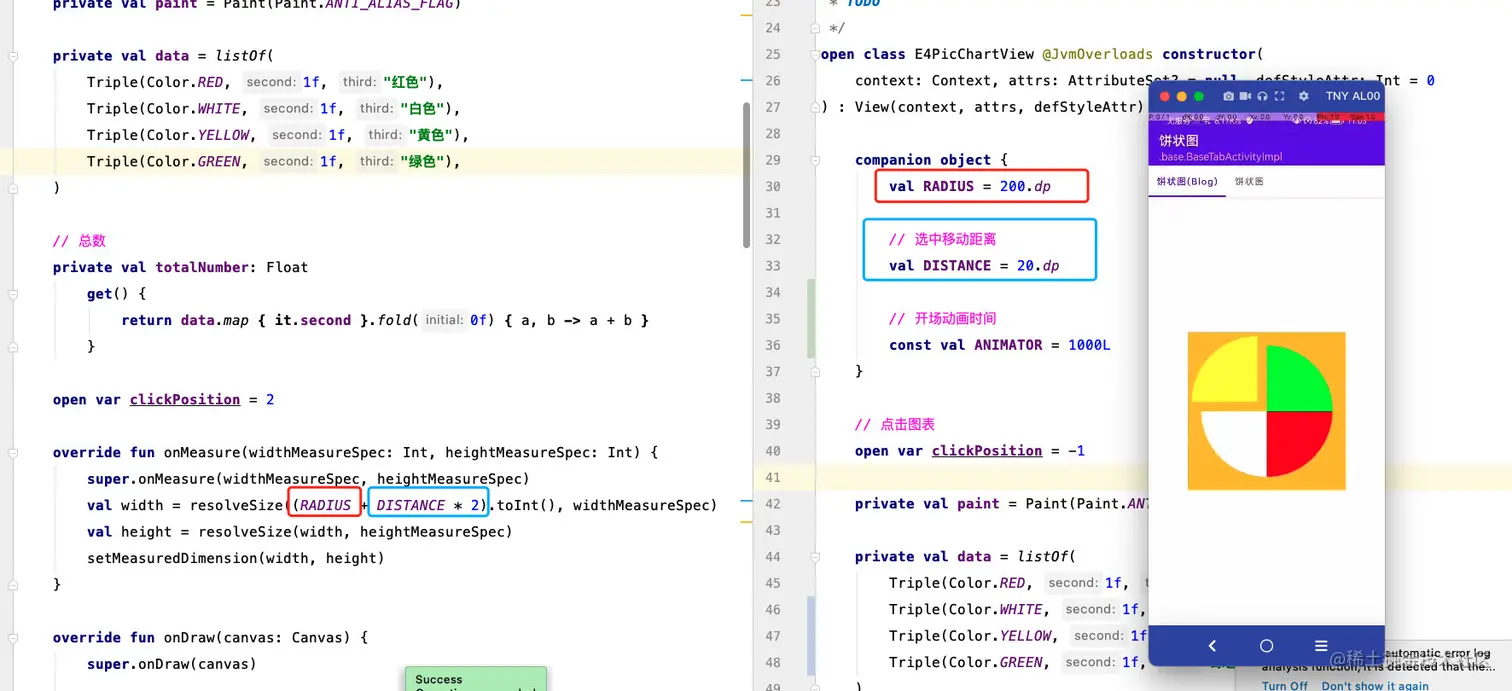Click ANIMATOR constant on line 36
This screenshot has width=1512, height=691.
point(1008,345)
